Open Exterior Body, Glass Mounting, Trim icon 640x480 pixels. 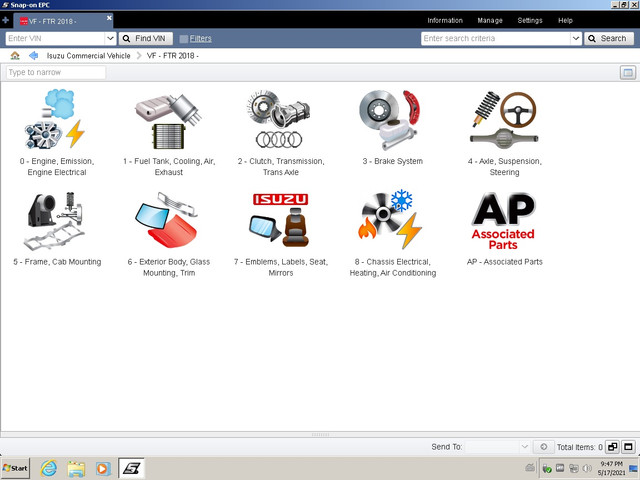click(167, 220)
